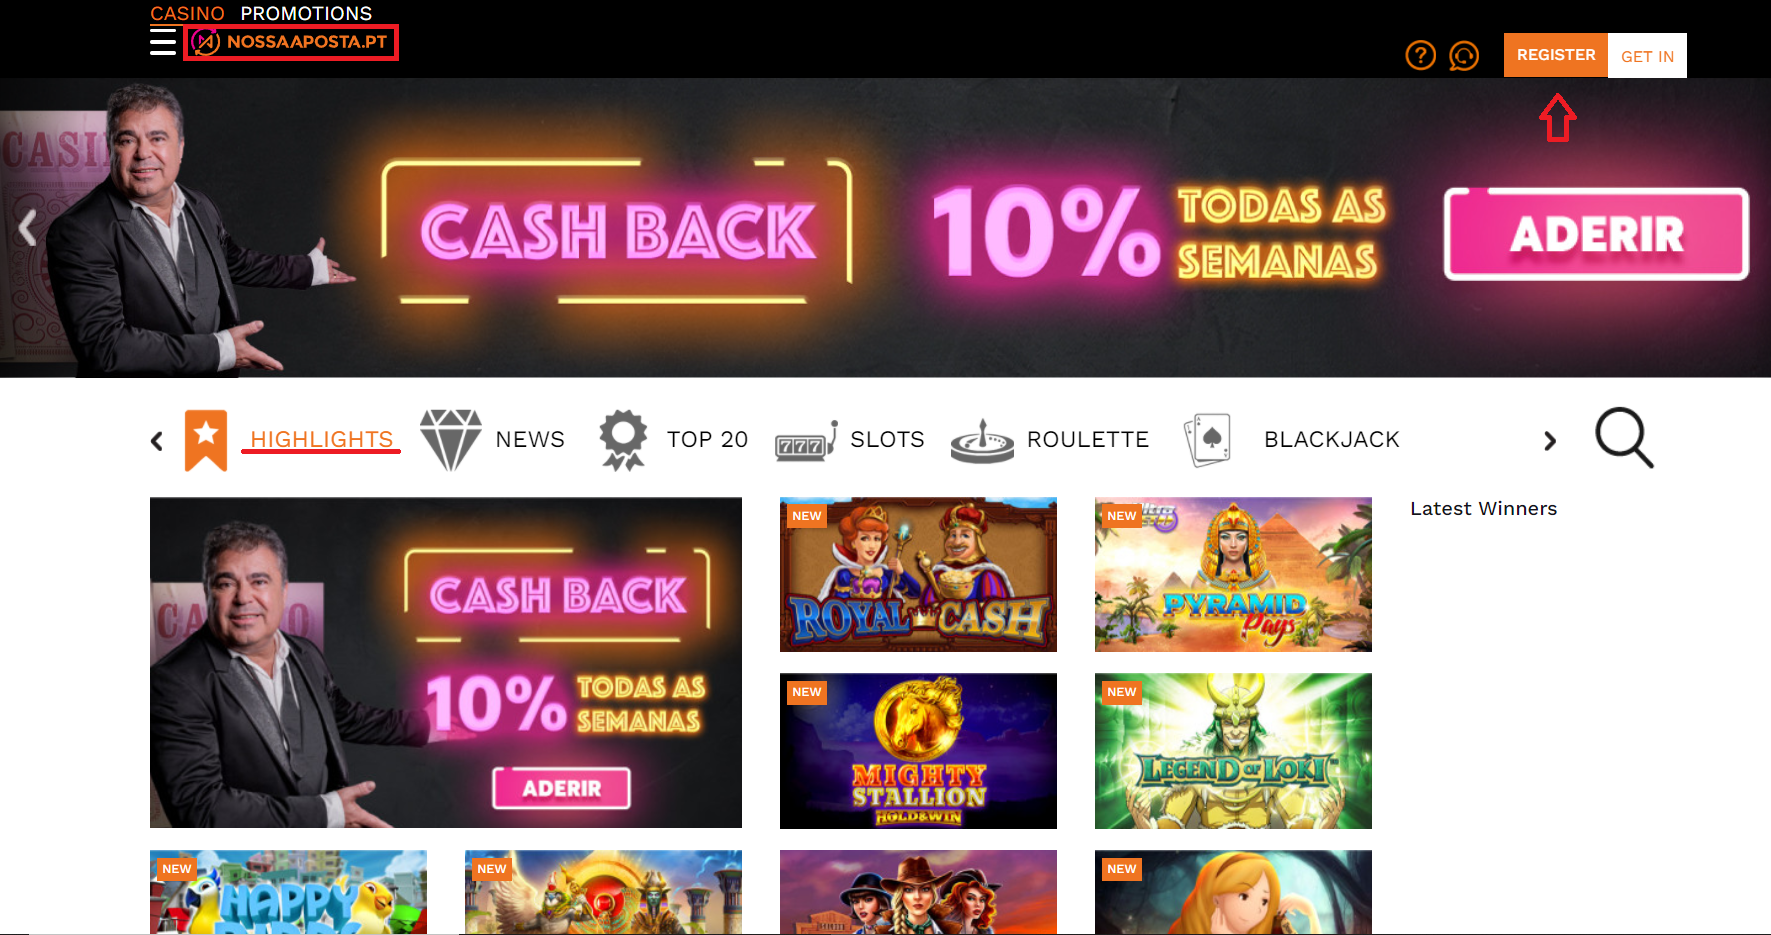Open the live chat support icon
1771x935 pixels.
[1464, 55]
